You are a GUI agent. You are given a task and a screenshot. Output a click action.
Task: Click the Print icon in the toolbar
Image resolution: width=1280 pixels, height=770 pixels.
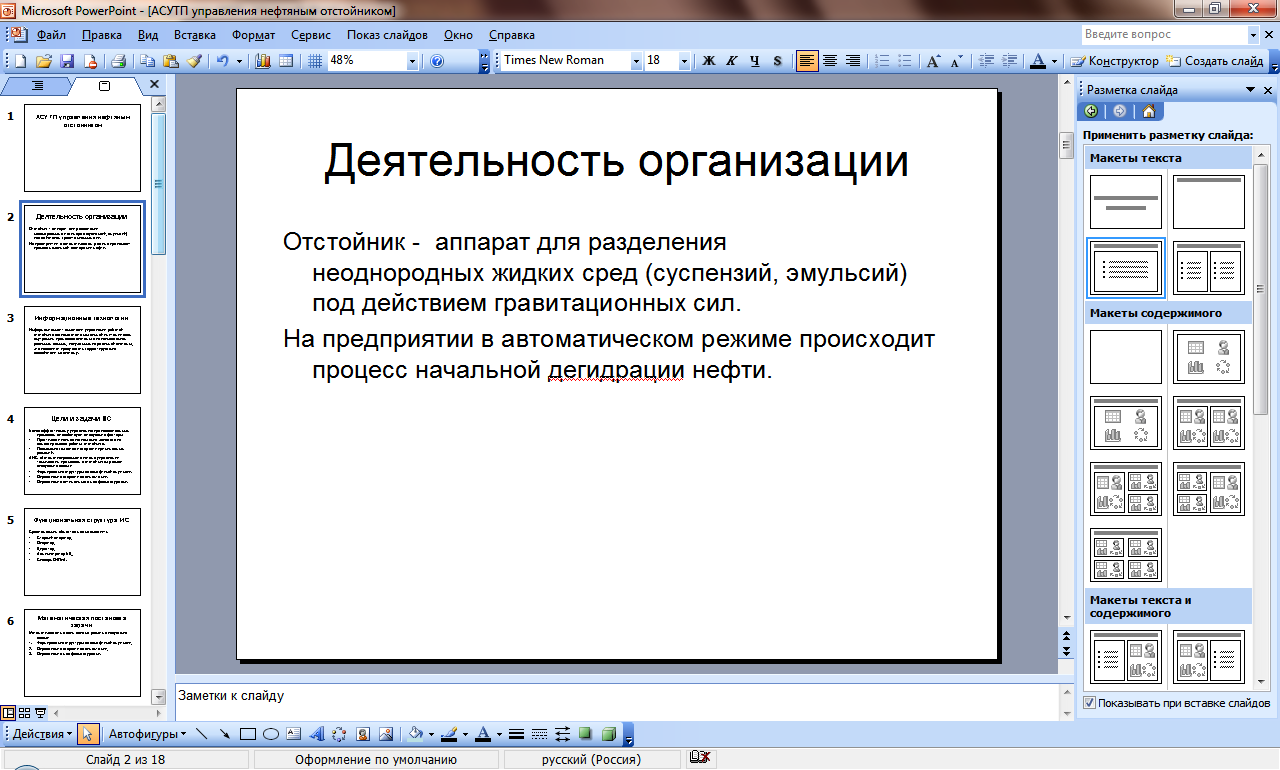[119, 61]
